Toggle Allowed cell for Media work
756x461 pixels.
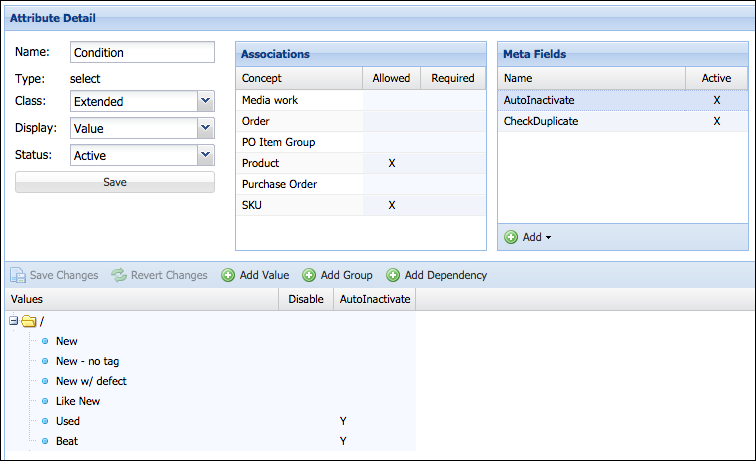(392, 100)
